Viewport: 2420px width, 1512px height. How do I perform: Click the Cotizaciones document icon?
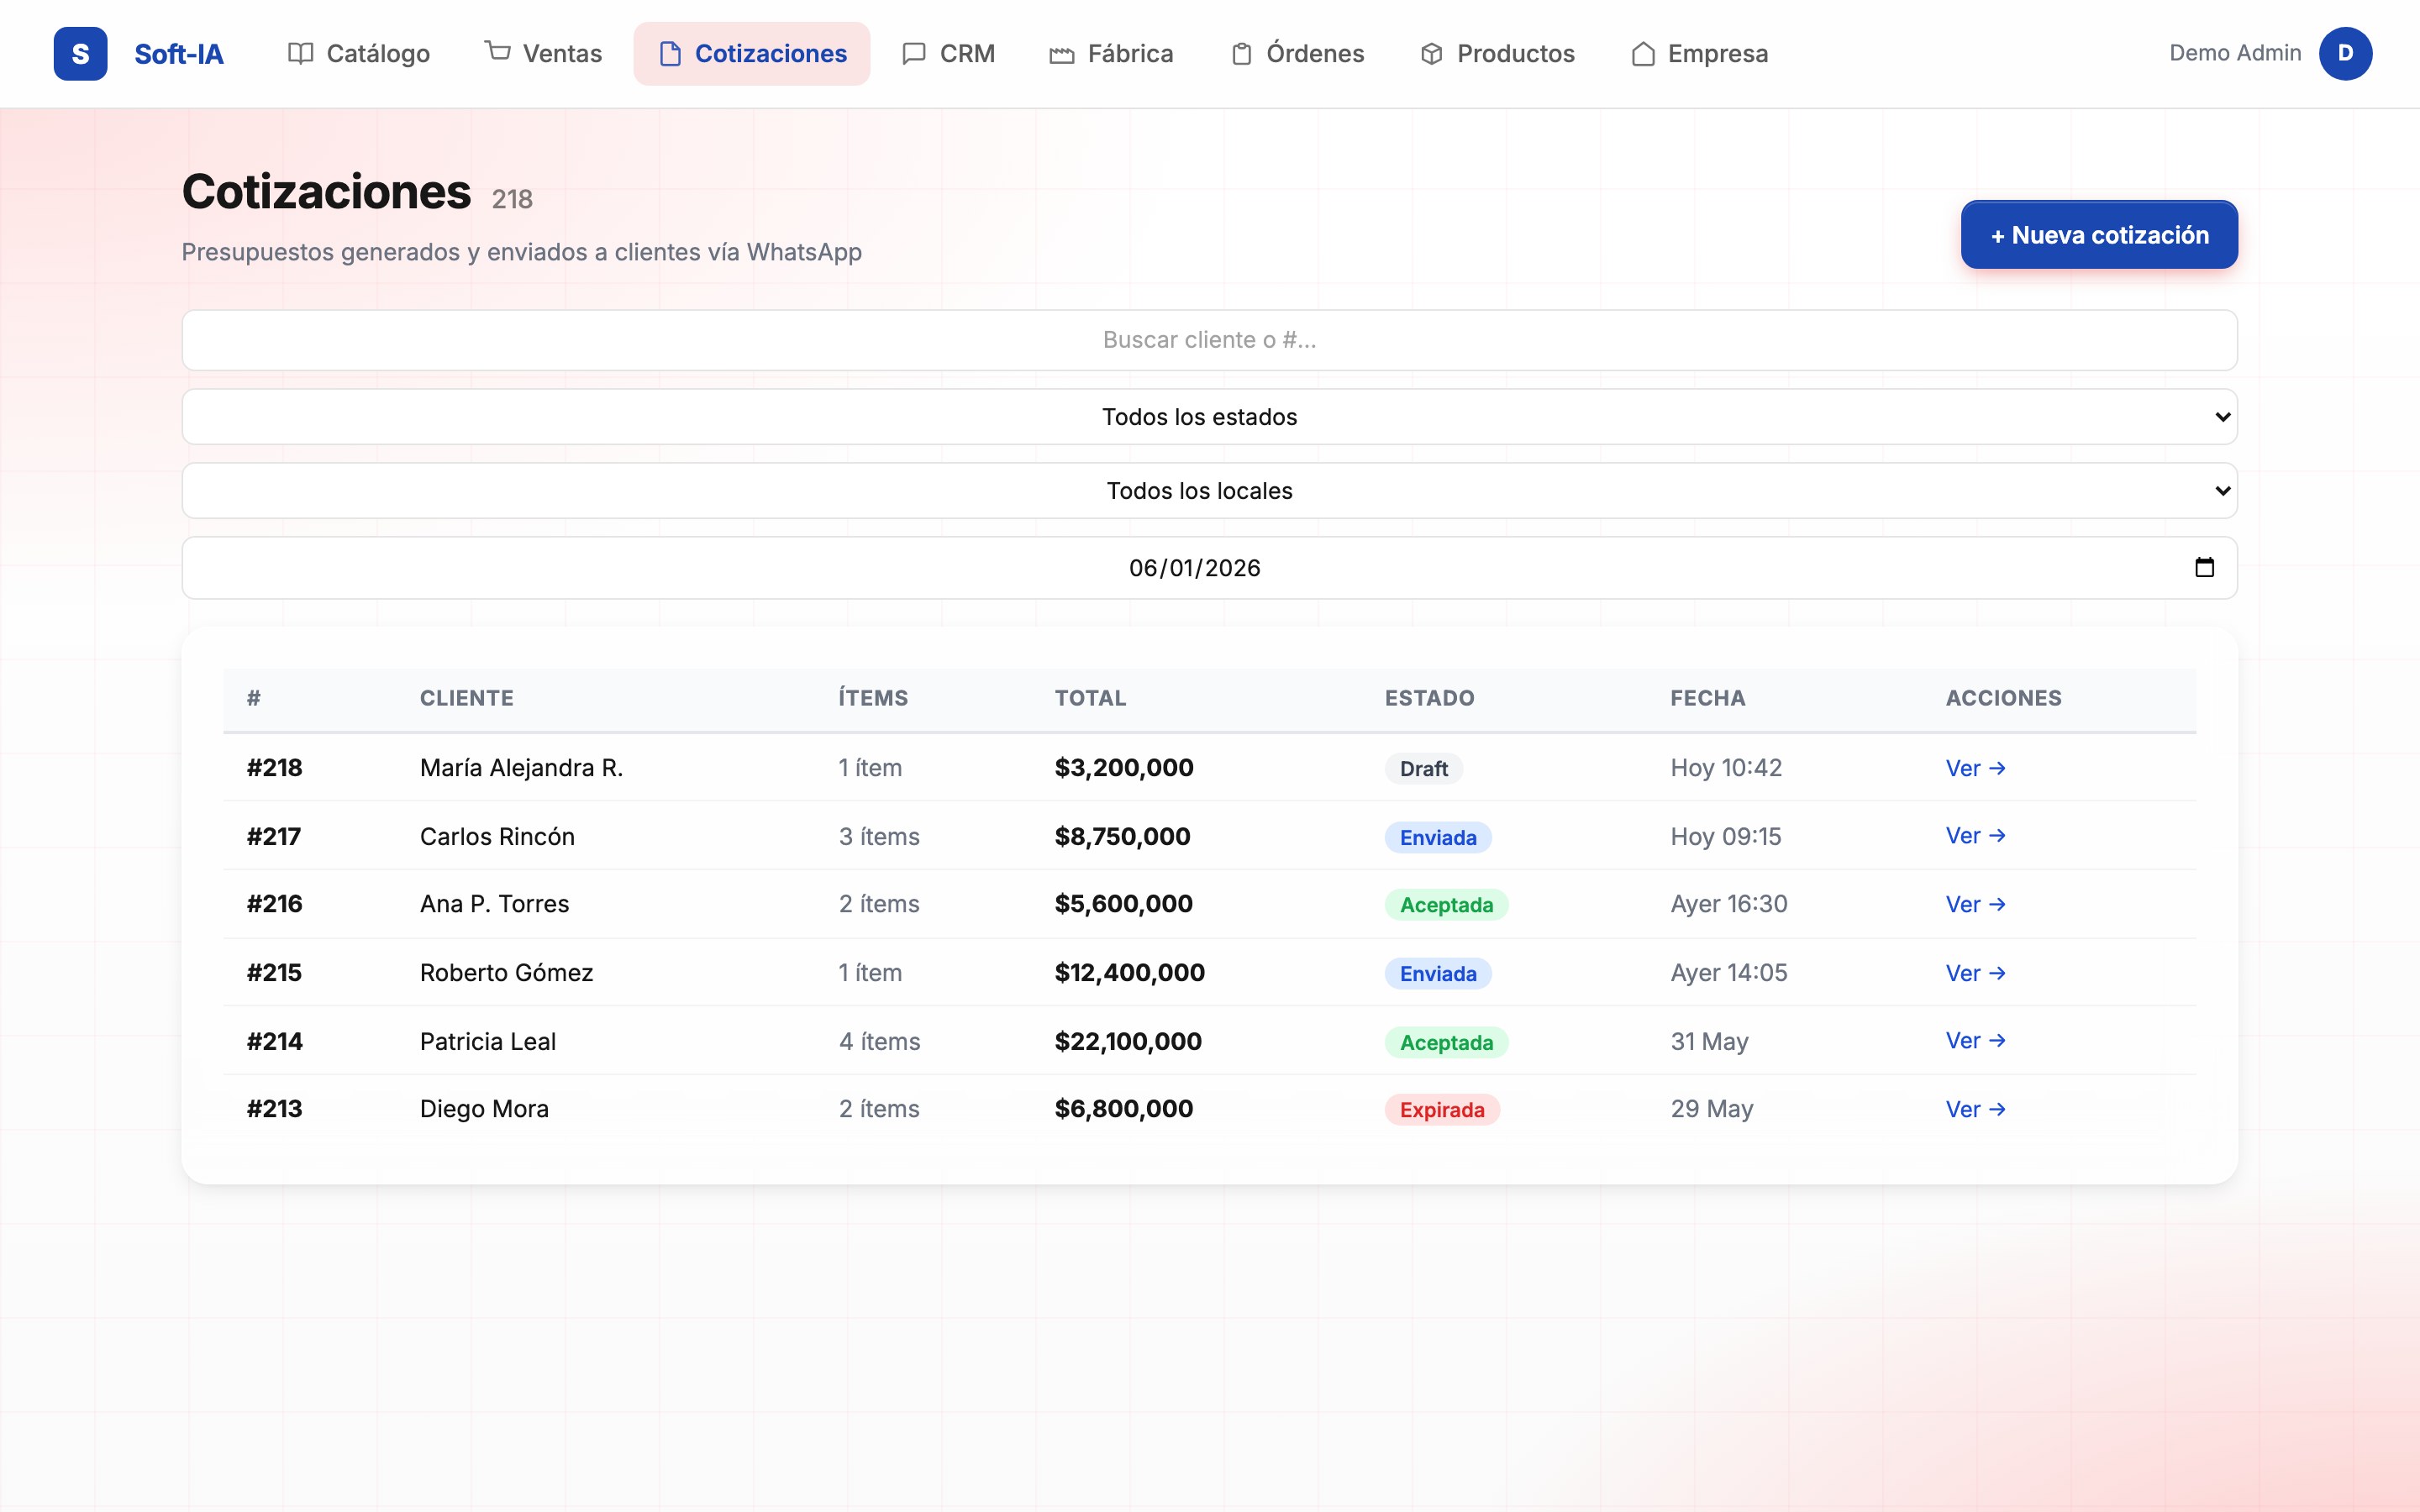tap(670, 54)
